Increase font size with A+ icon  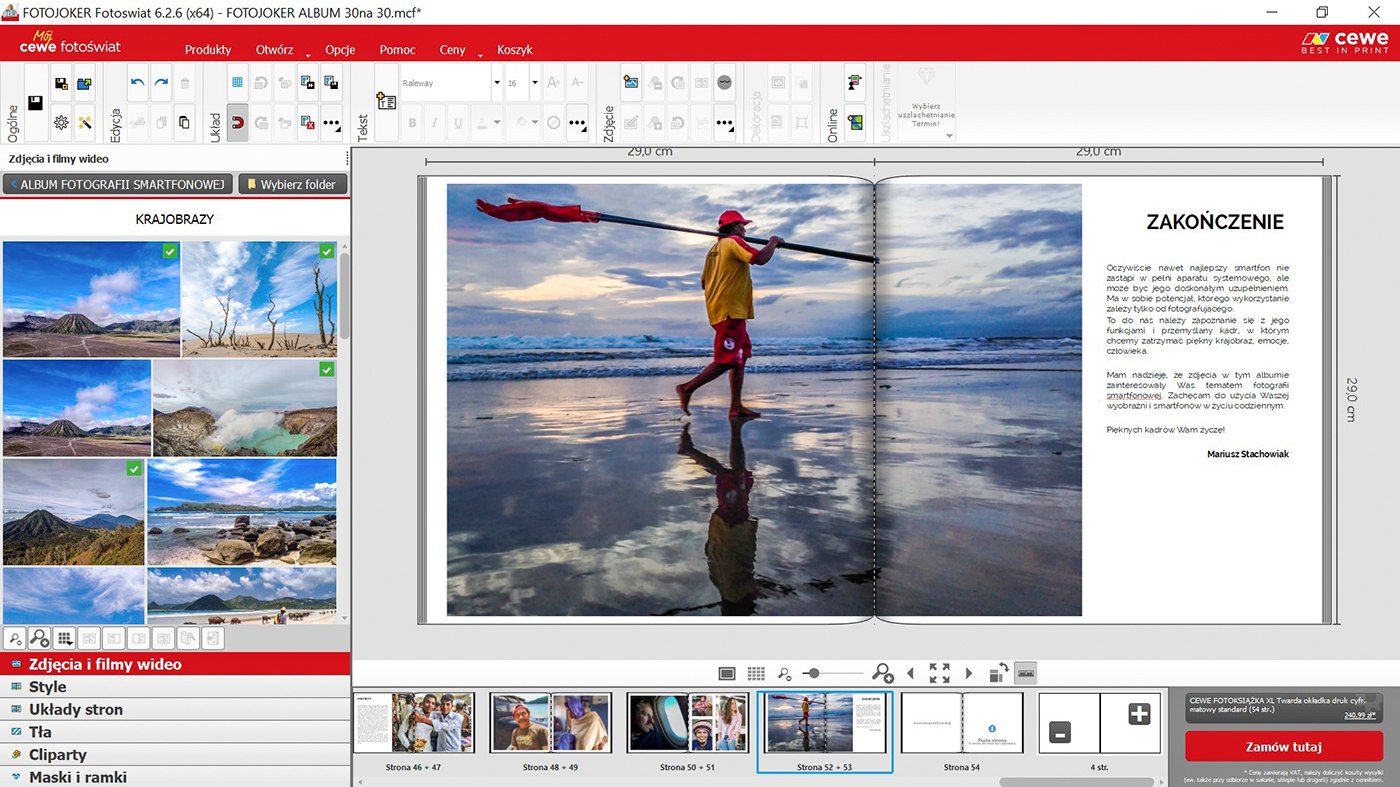click(554, 83)
